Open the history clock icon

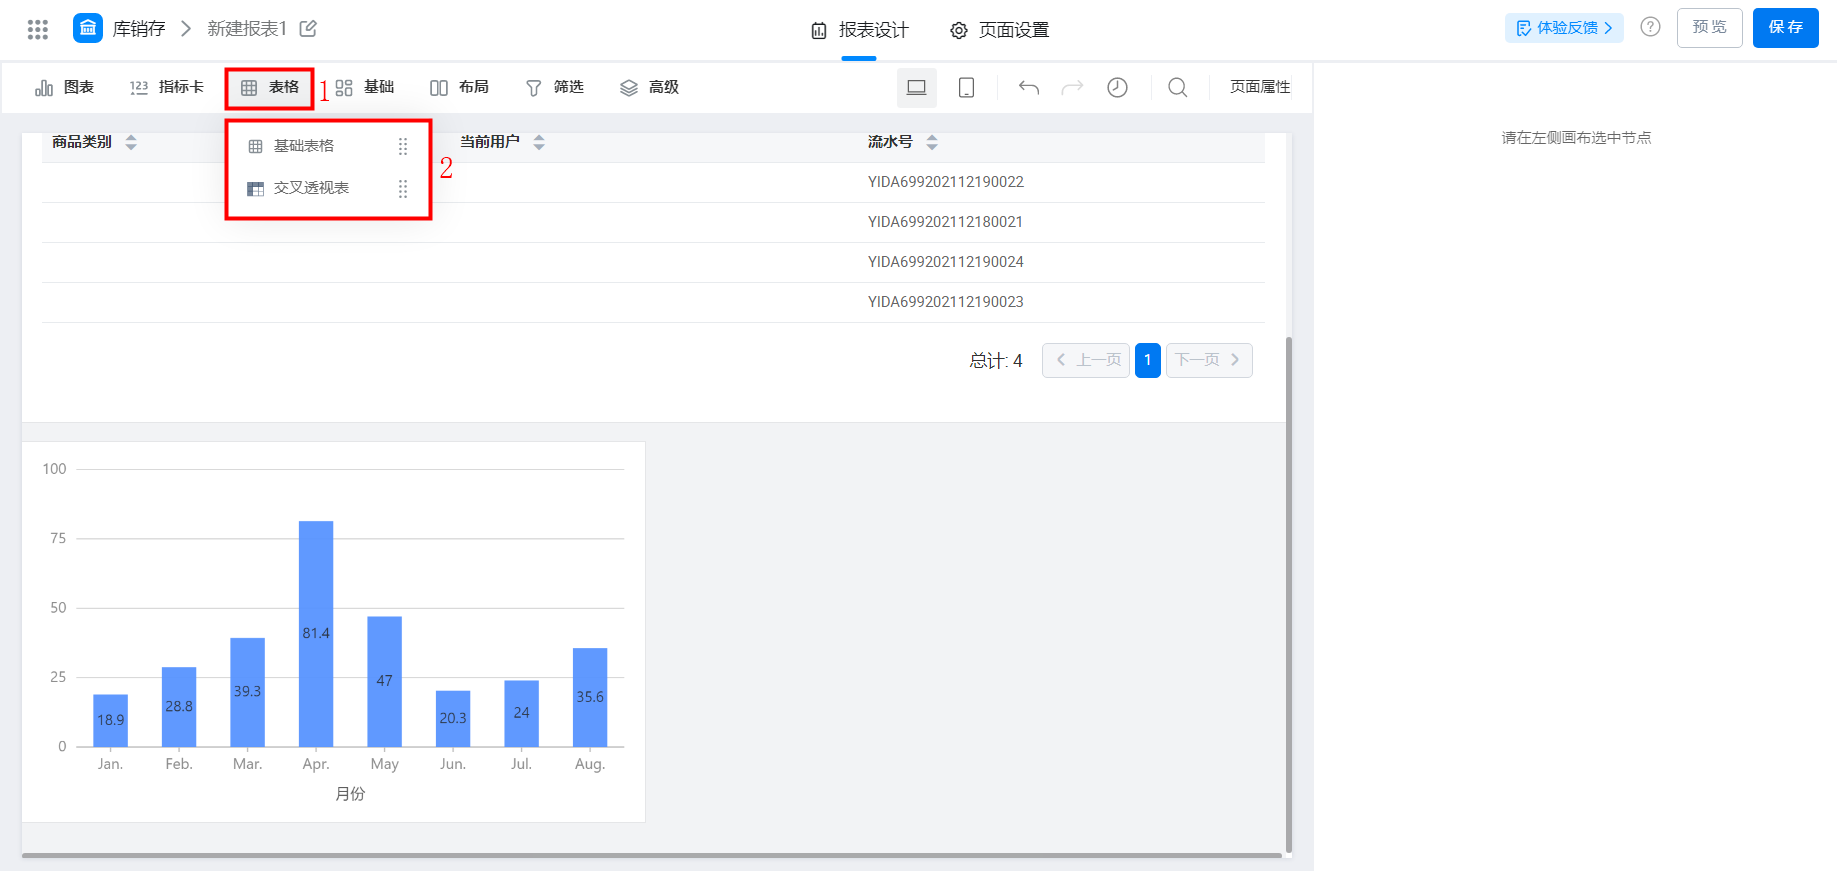[1117, 88]
